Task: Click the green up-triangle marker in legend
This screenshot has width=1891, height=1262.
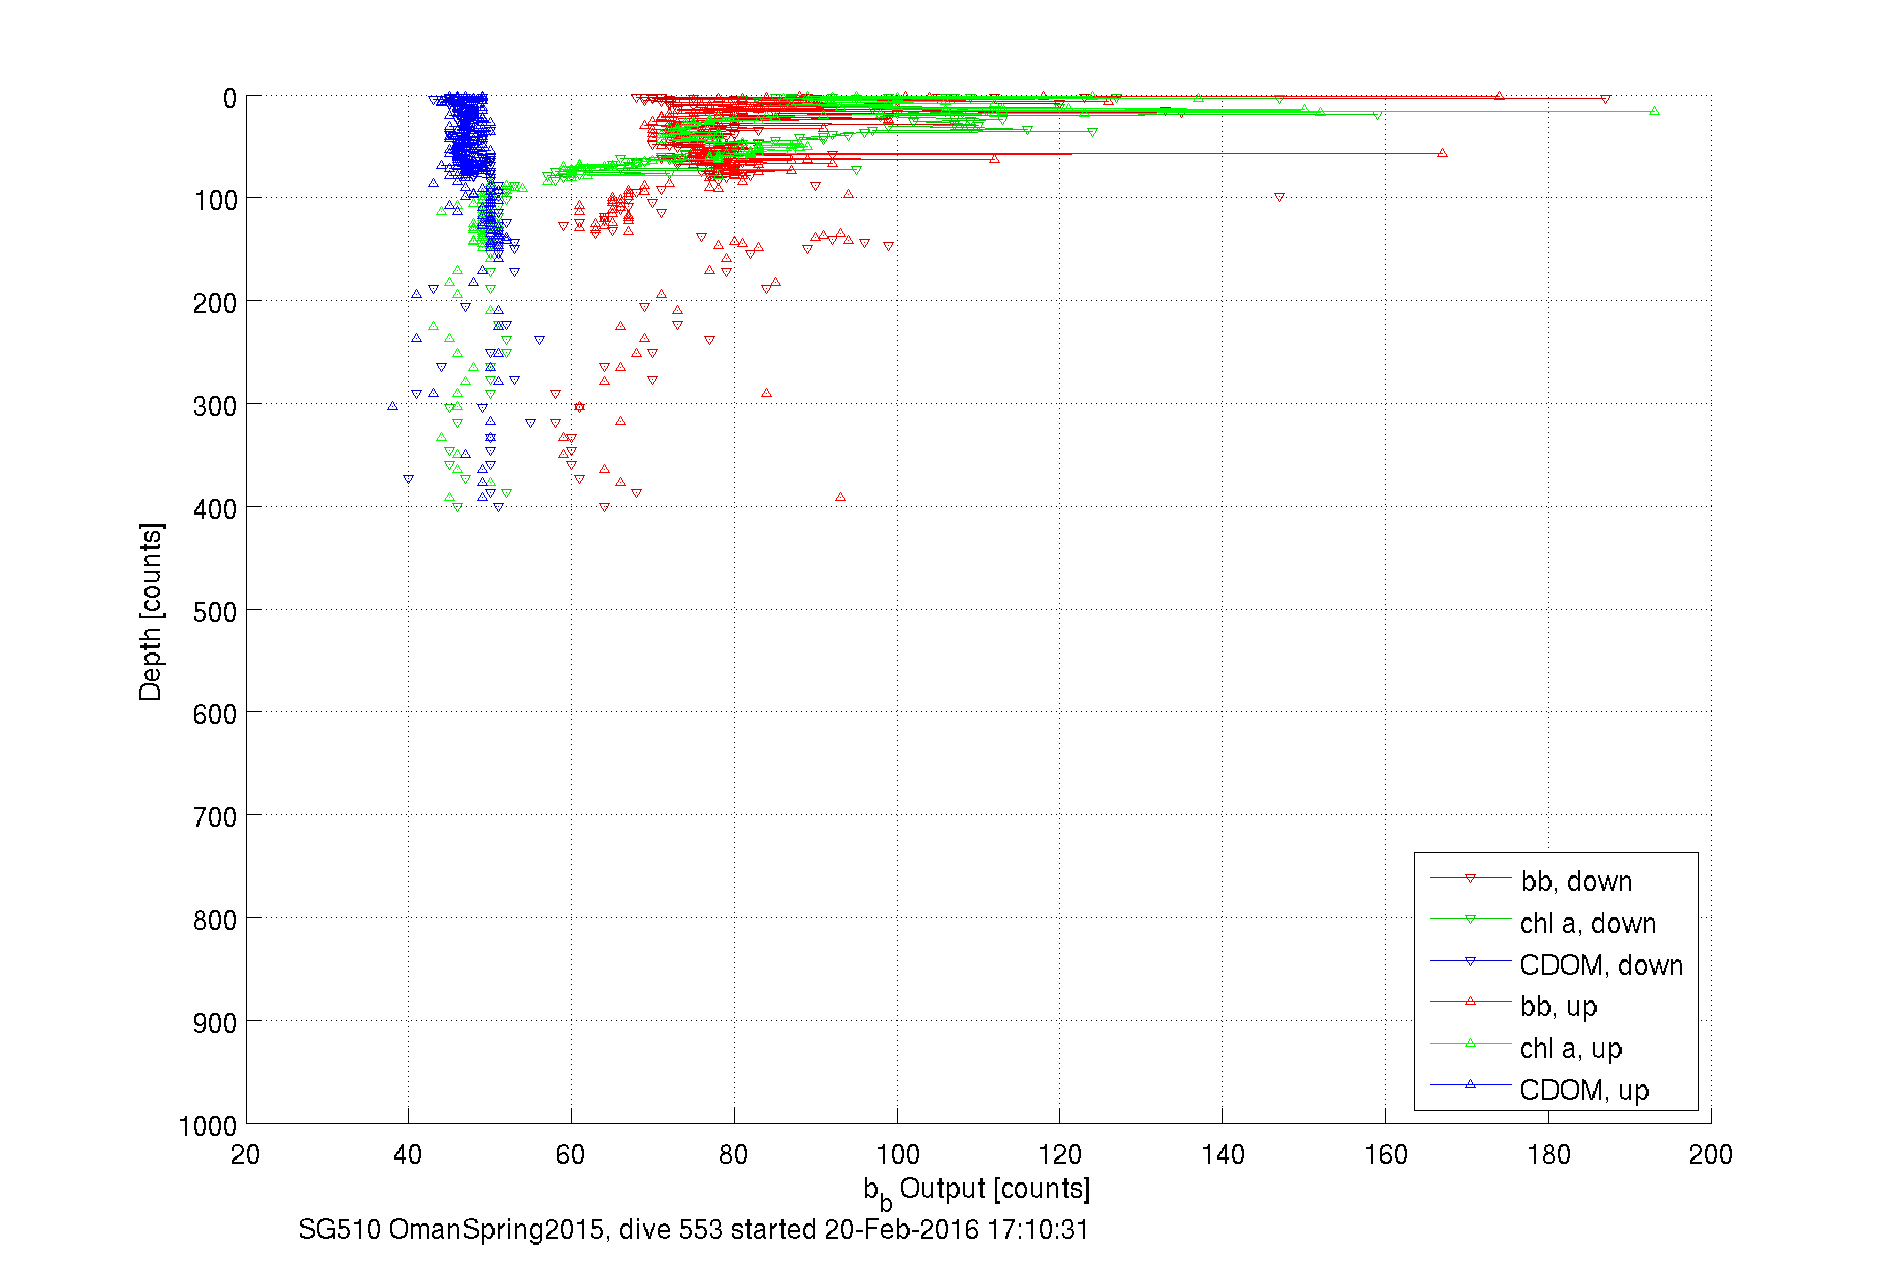Action: click(1470, 1043)
